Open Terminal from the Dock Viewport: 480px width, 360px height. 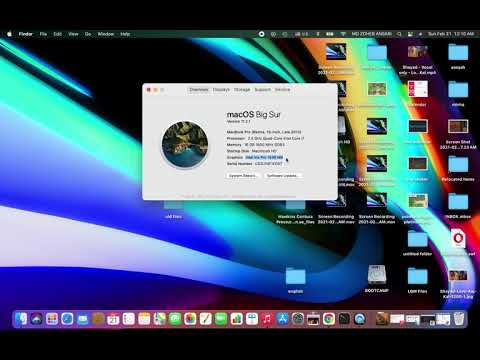(x=344, y=319)
